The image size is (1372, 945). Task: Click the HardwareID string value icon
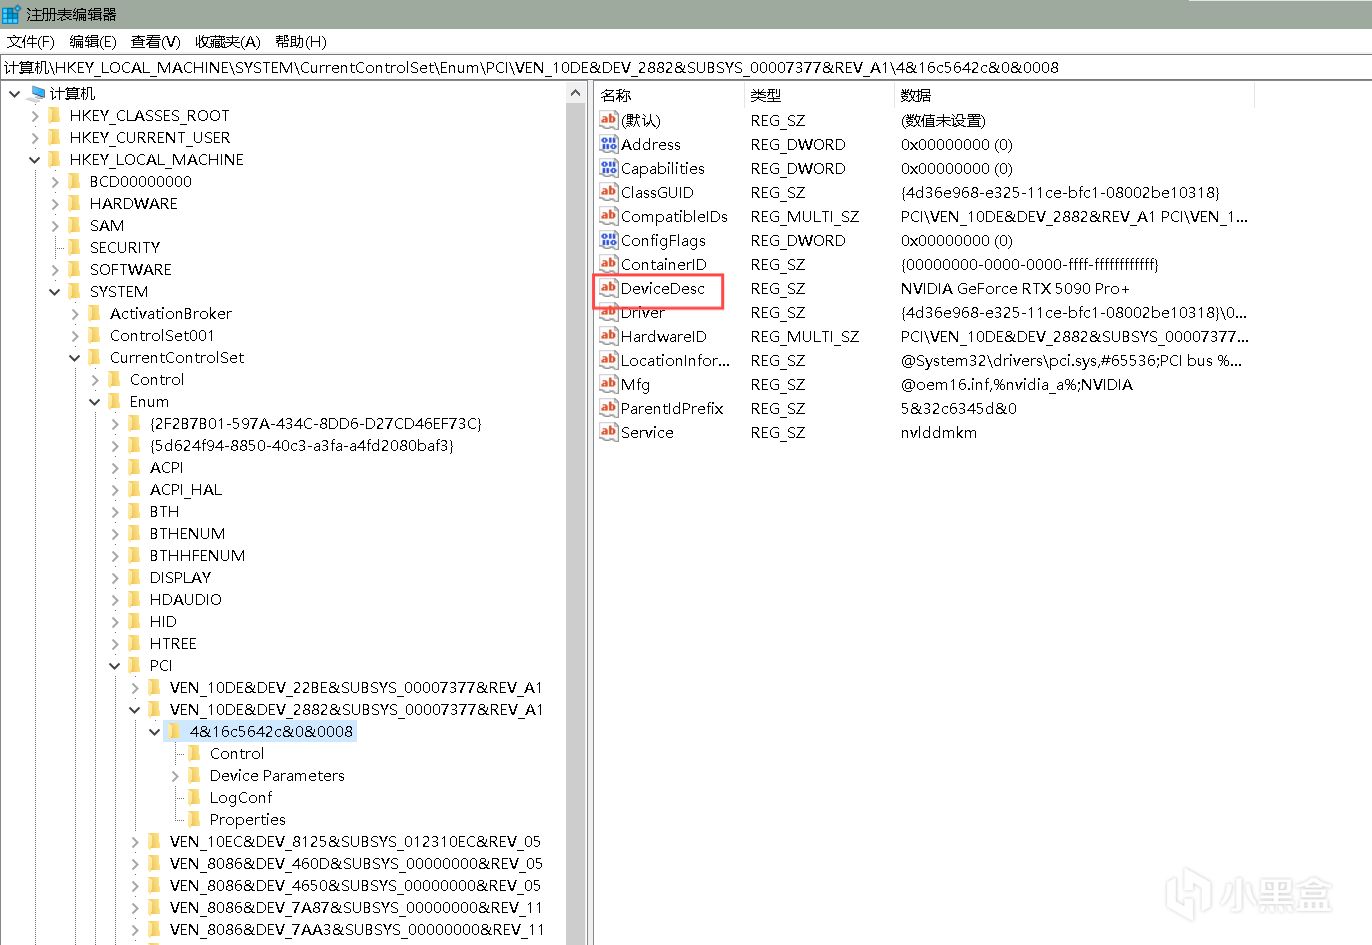[x=608, y=336]
